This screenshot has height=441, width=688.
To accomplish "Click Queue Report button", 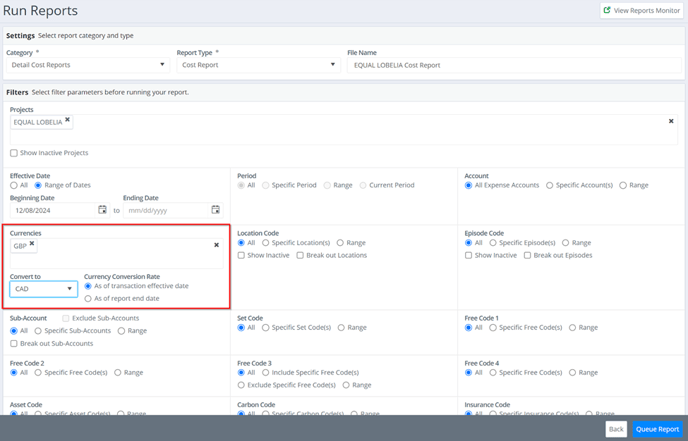I will [657, 429].
